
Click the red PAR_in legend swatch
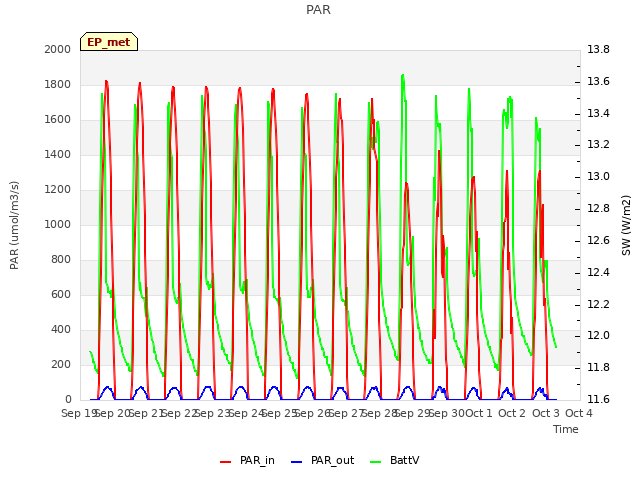click(x=225, y=462)
